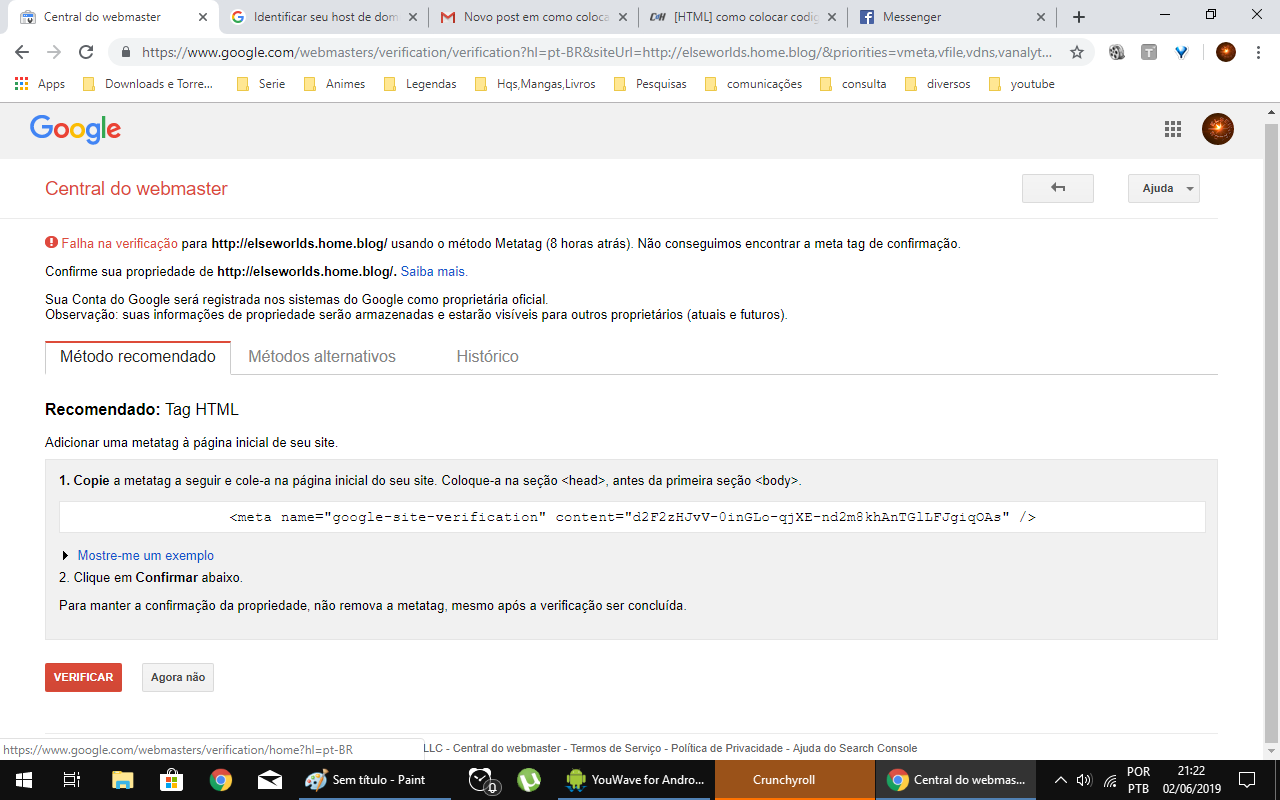Open the network Wi-Fi tray icon
The height and width of the screenshot is (800, 1280).
point(1110,780)
